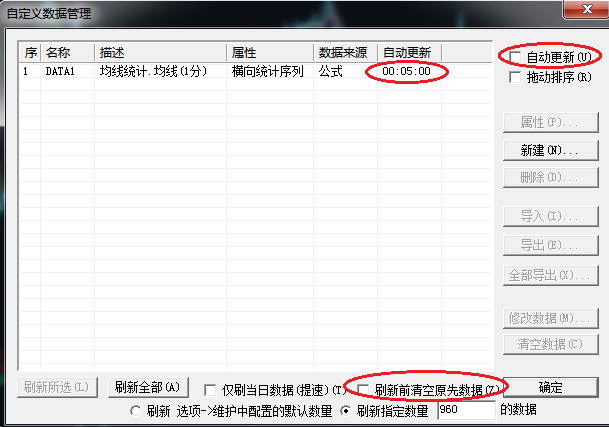This screenshot has width=609, height=427.
Task: Confirm with the 确定 button
Action: pos(550,387)
